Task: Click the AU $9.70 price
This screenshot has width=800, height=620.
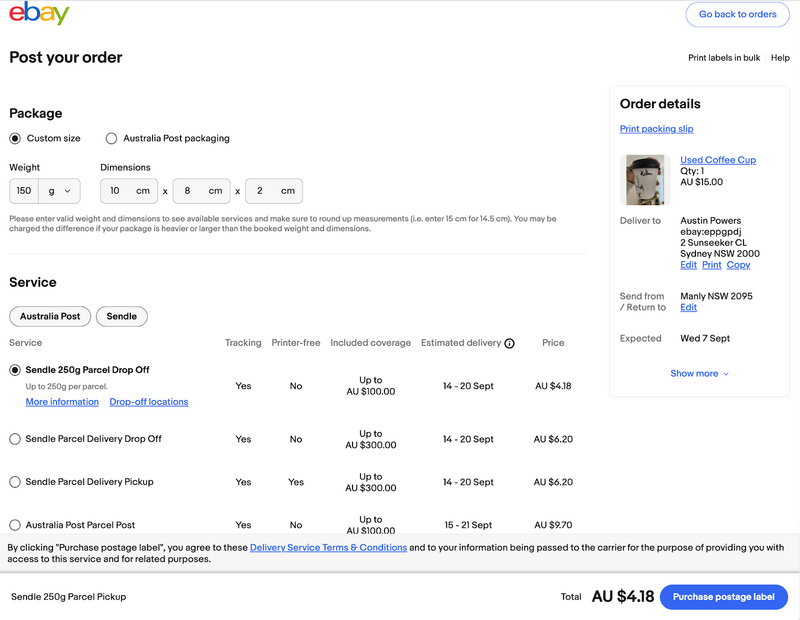Action: [553, 525]
